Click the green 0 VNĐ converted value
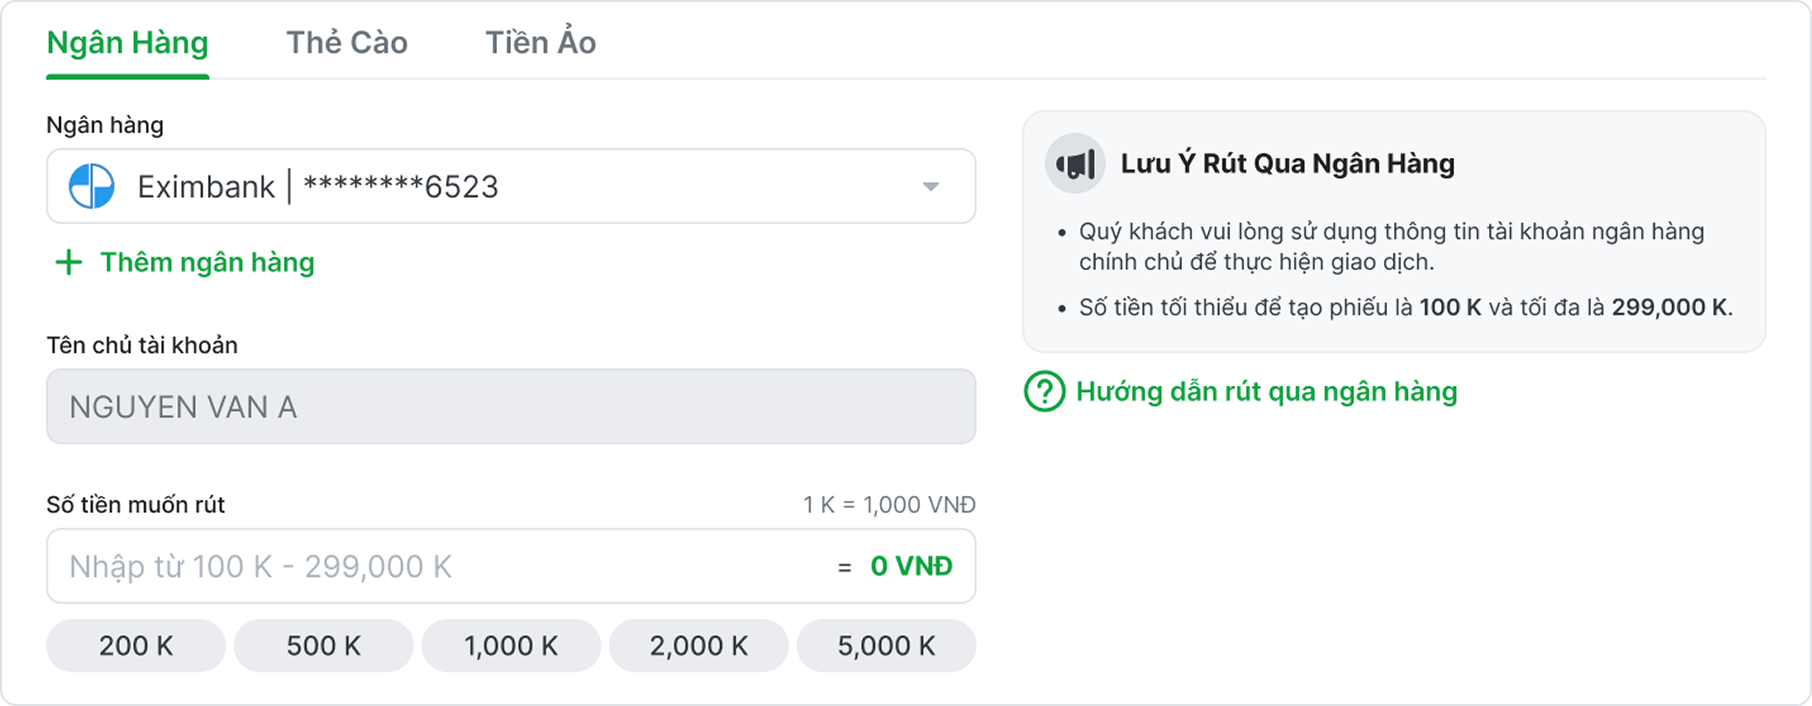Screen dimensions: 1812x706 click(x=911, y=567)
